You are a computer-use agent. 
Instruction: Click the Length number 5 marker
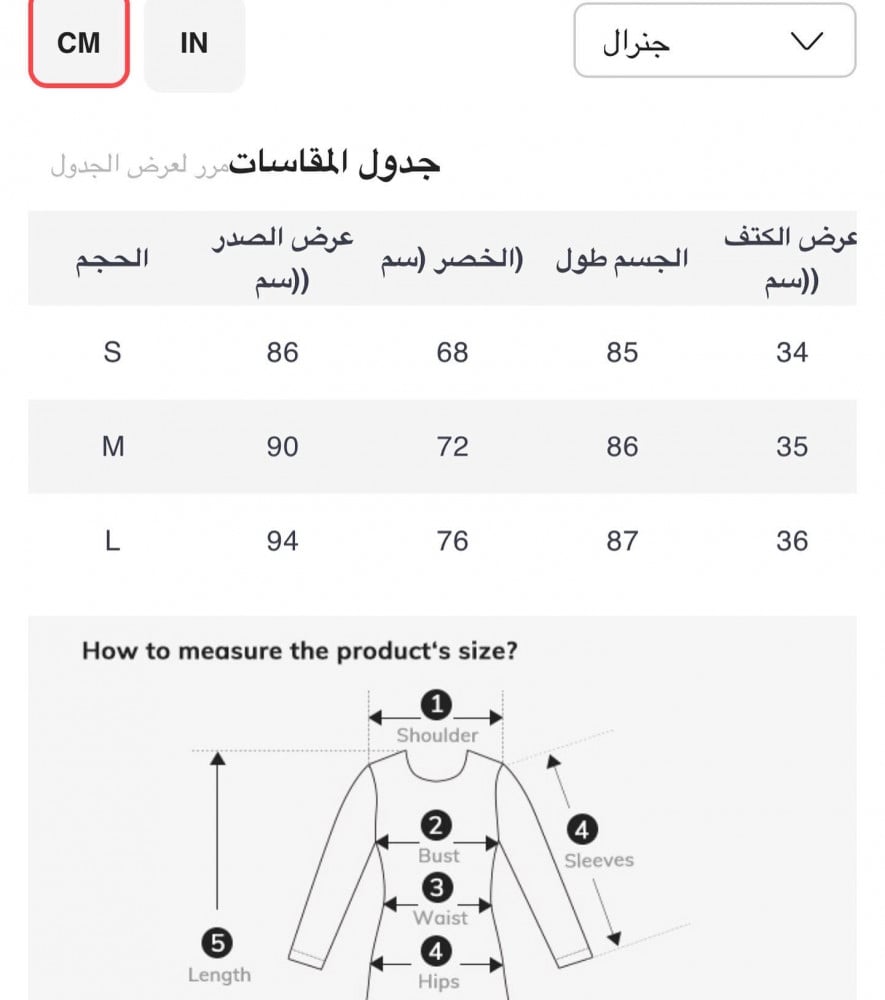(218, 942)
